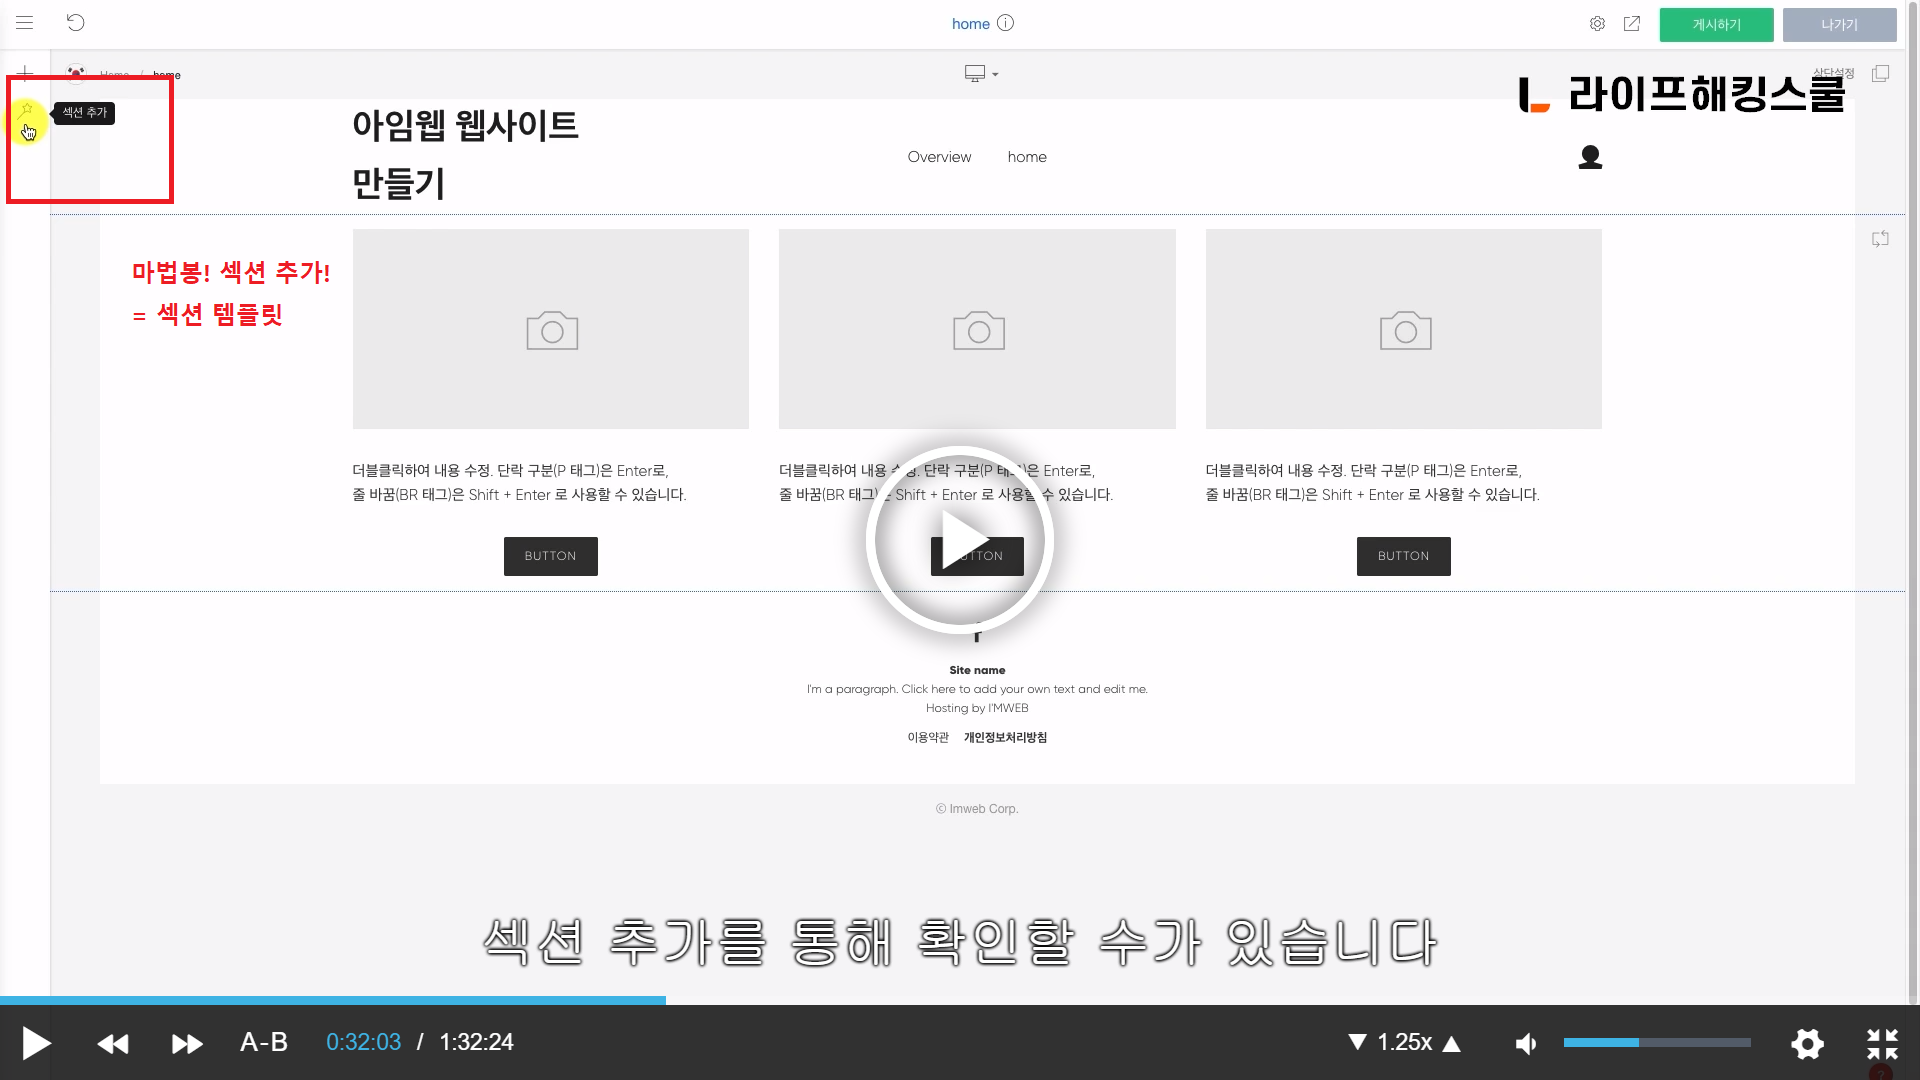Click the magic wand add-section icon
The width and height of the screenshot is (1920, 1080).
(x=26, y=111)
